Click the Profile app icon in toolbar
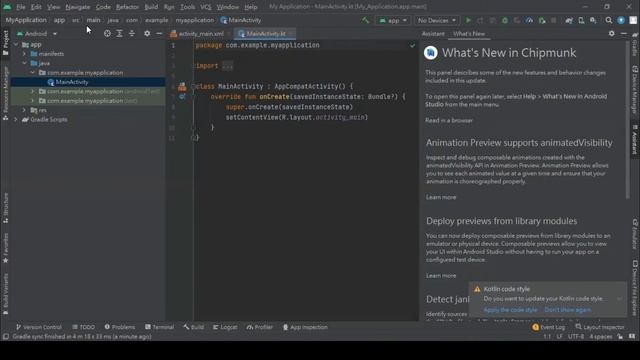Screen dimensions: 640x360 click(529, 20)
